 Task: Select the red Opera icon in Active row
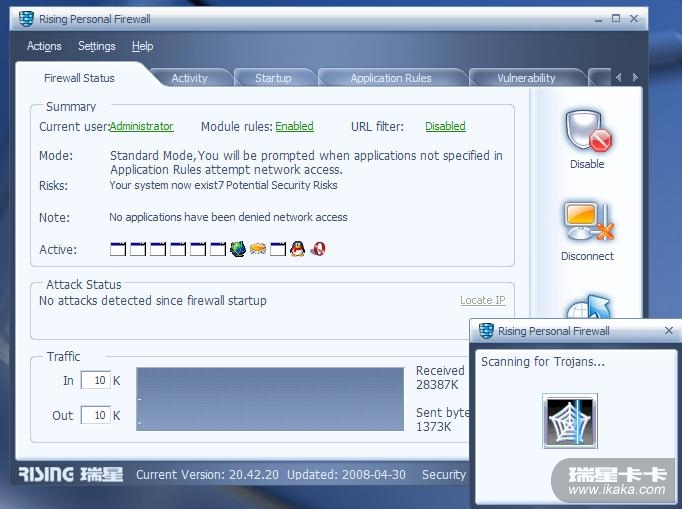point(318,249)
